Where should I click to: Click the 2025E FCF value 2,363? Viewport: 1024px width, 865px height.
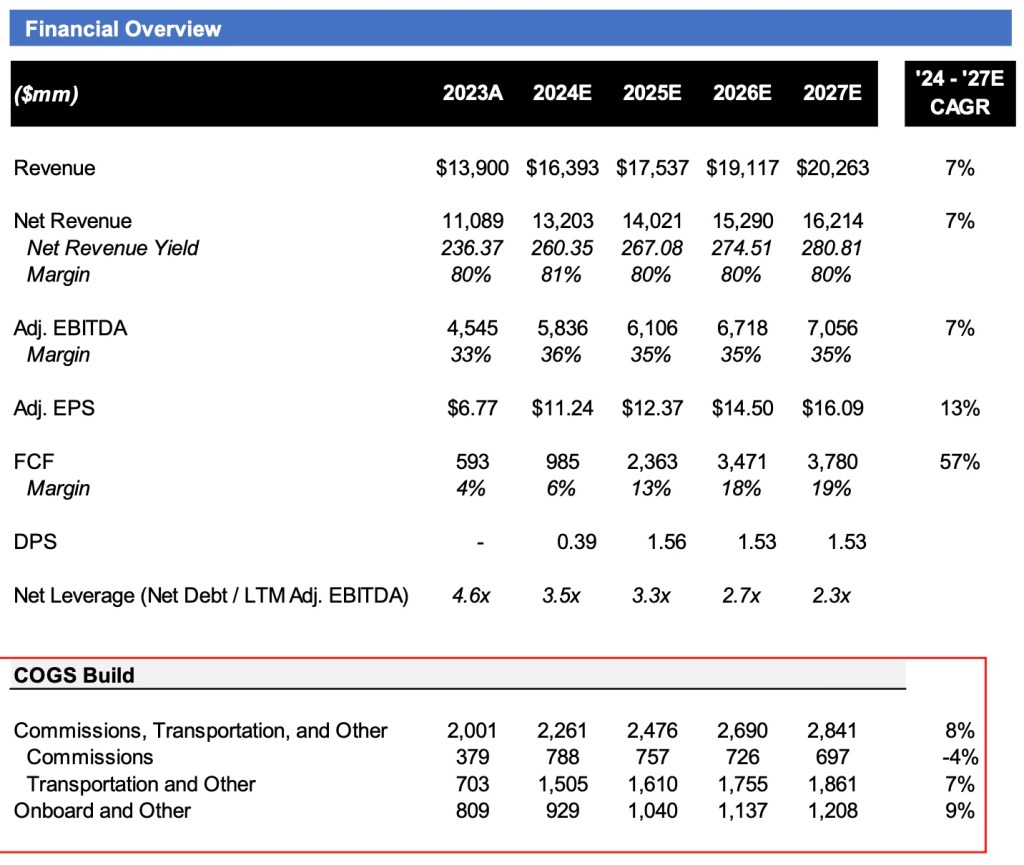[652, 462]
